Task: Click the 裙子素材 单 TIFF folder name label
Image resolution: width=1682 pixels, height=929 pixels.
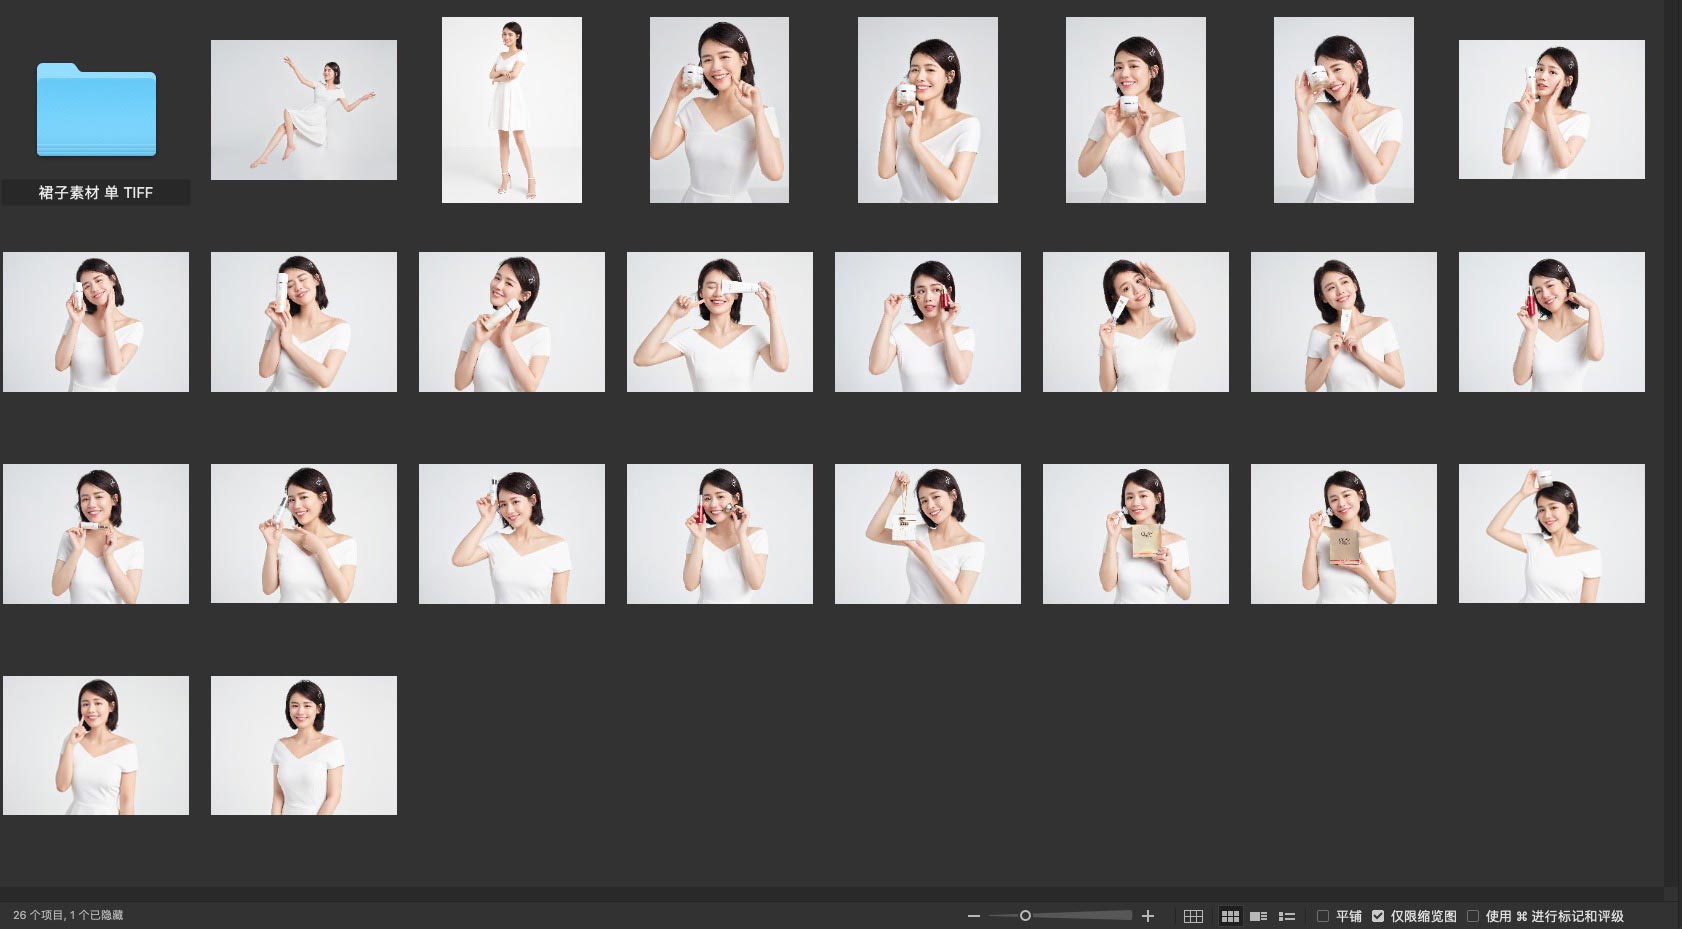Action: tap(96, 193)
